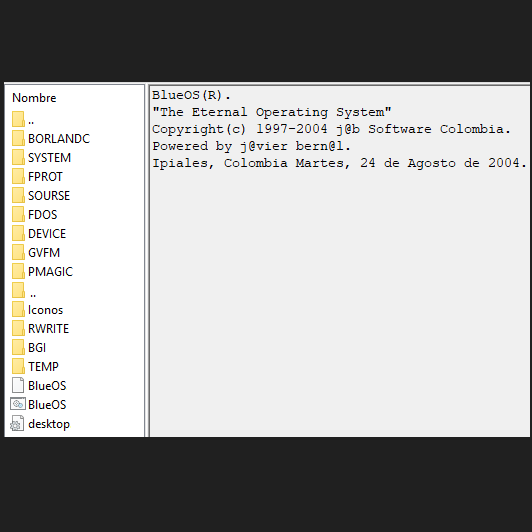This screenshot has width=532, height=532.
Task: Open the BORLANDC folder icon
Action: [18, 138]
